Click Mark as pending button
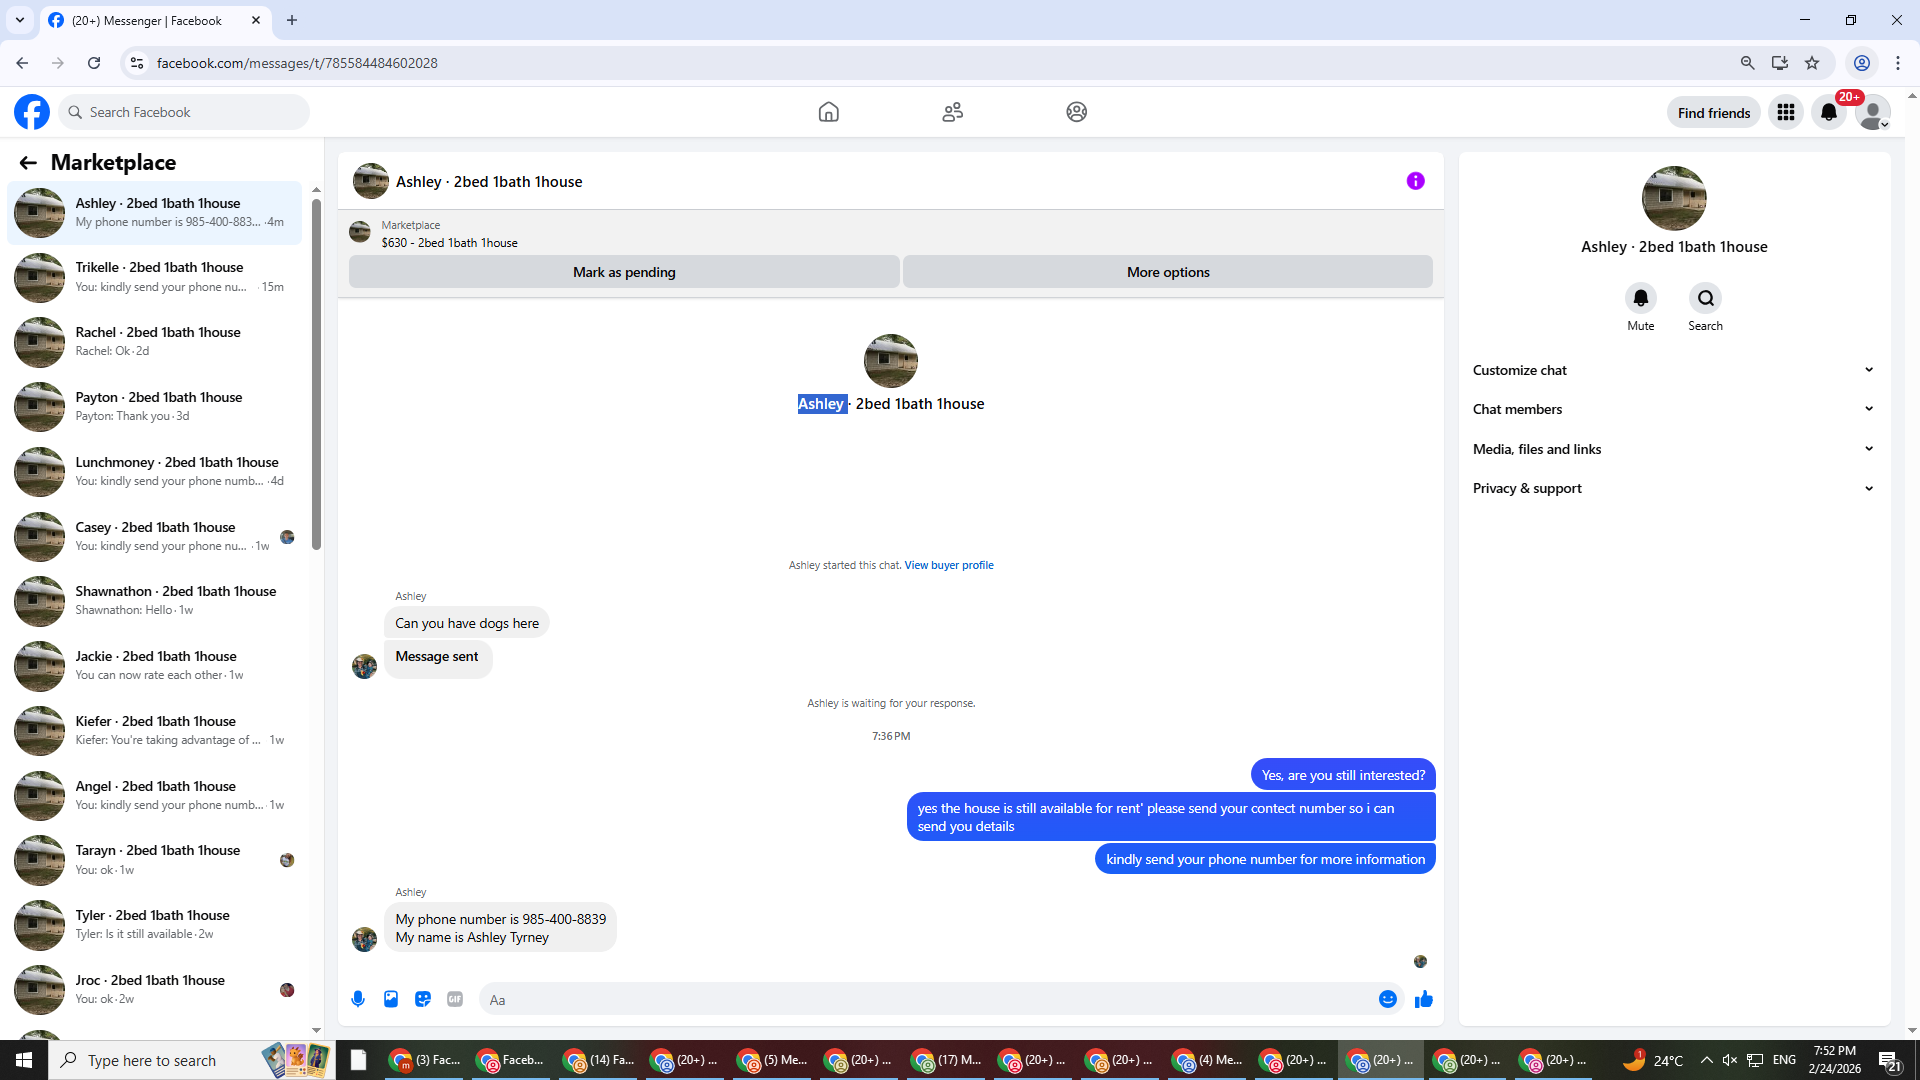1920x1080 pixels. click(624, 272)
